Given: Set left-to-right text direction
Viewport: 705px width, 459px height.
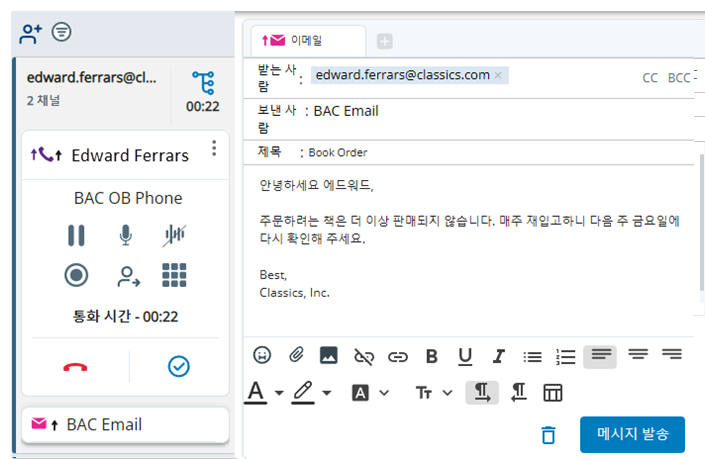Looking at the screenshot, I should (482, 392).
